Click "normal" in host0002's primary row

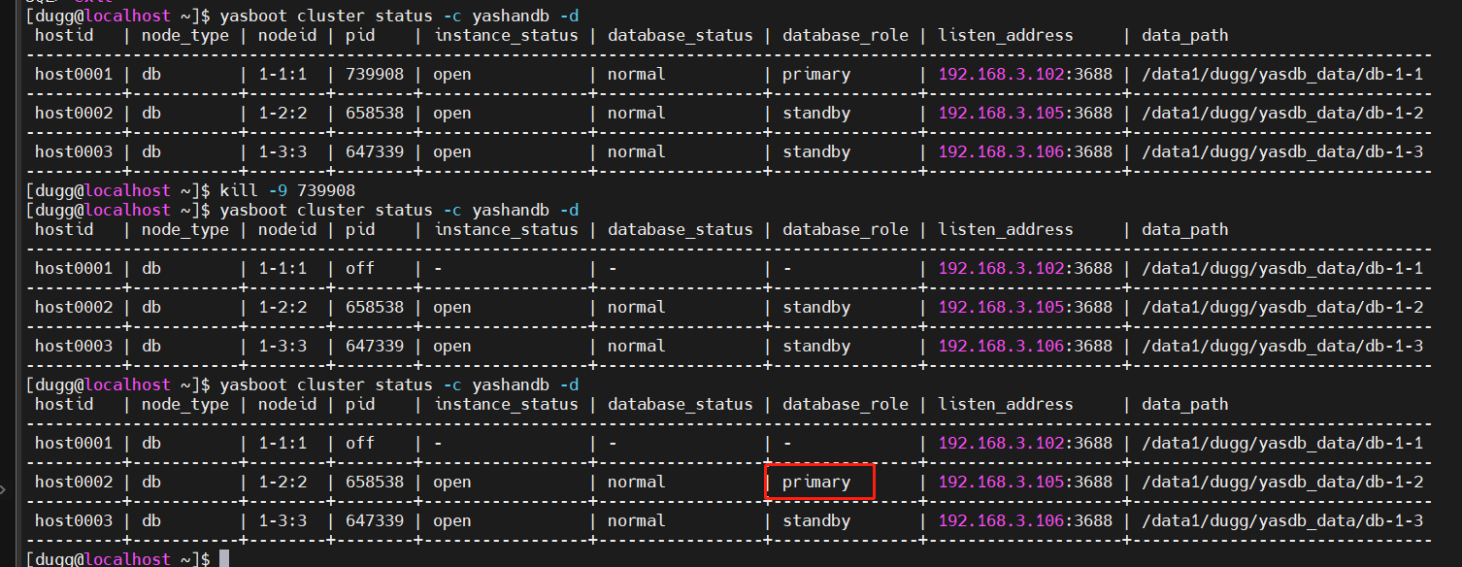pos(636,482)
